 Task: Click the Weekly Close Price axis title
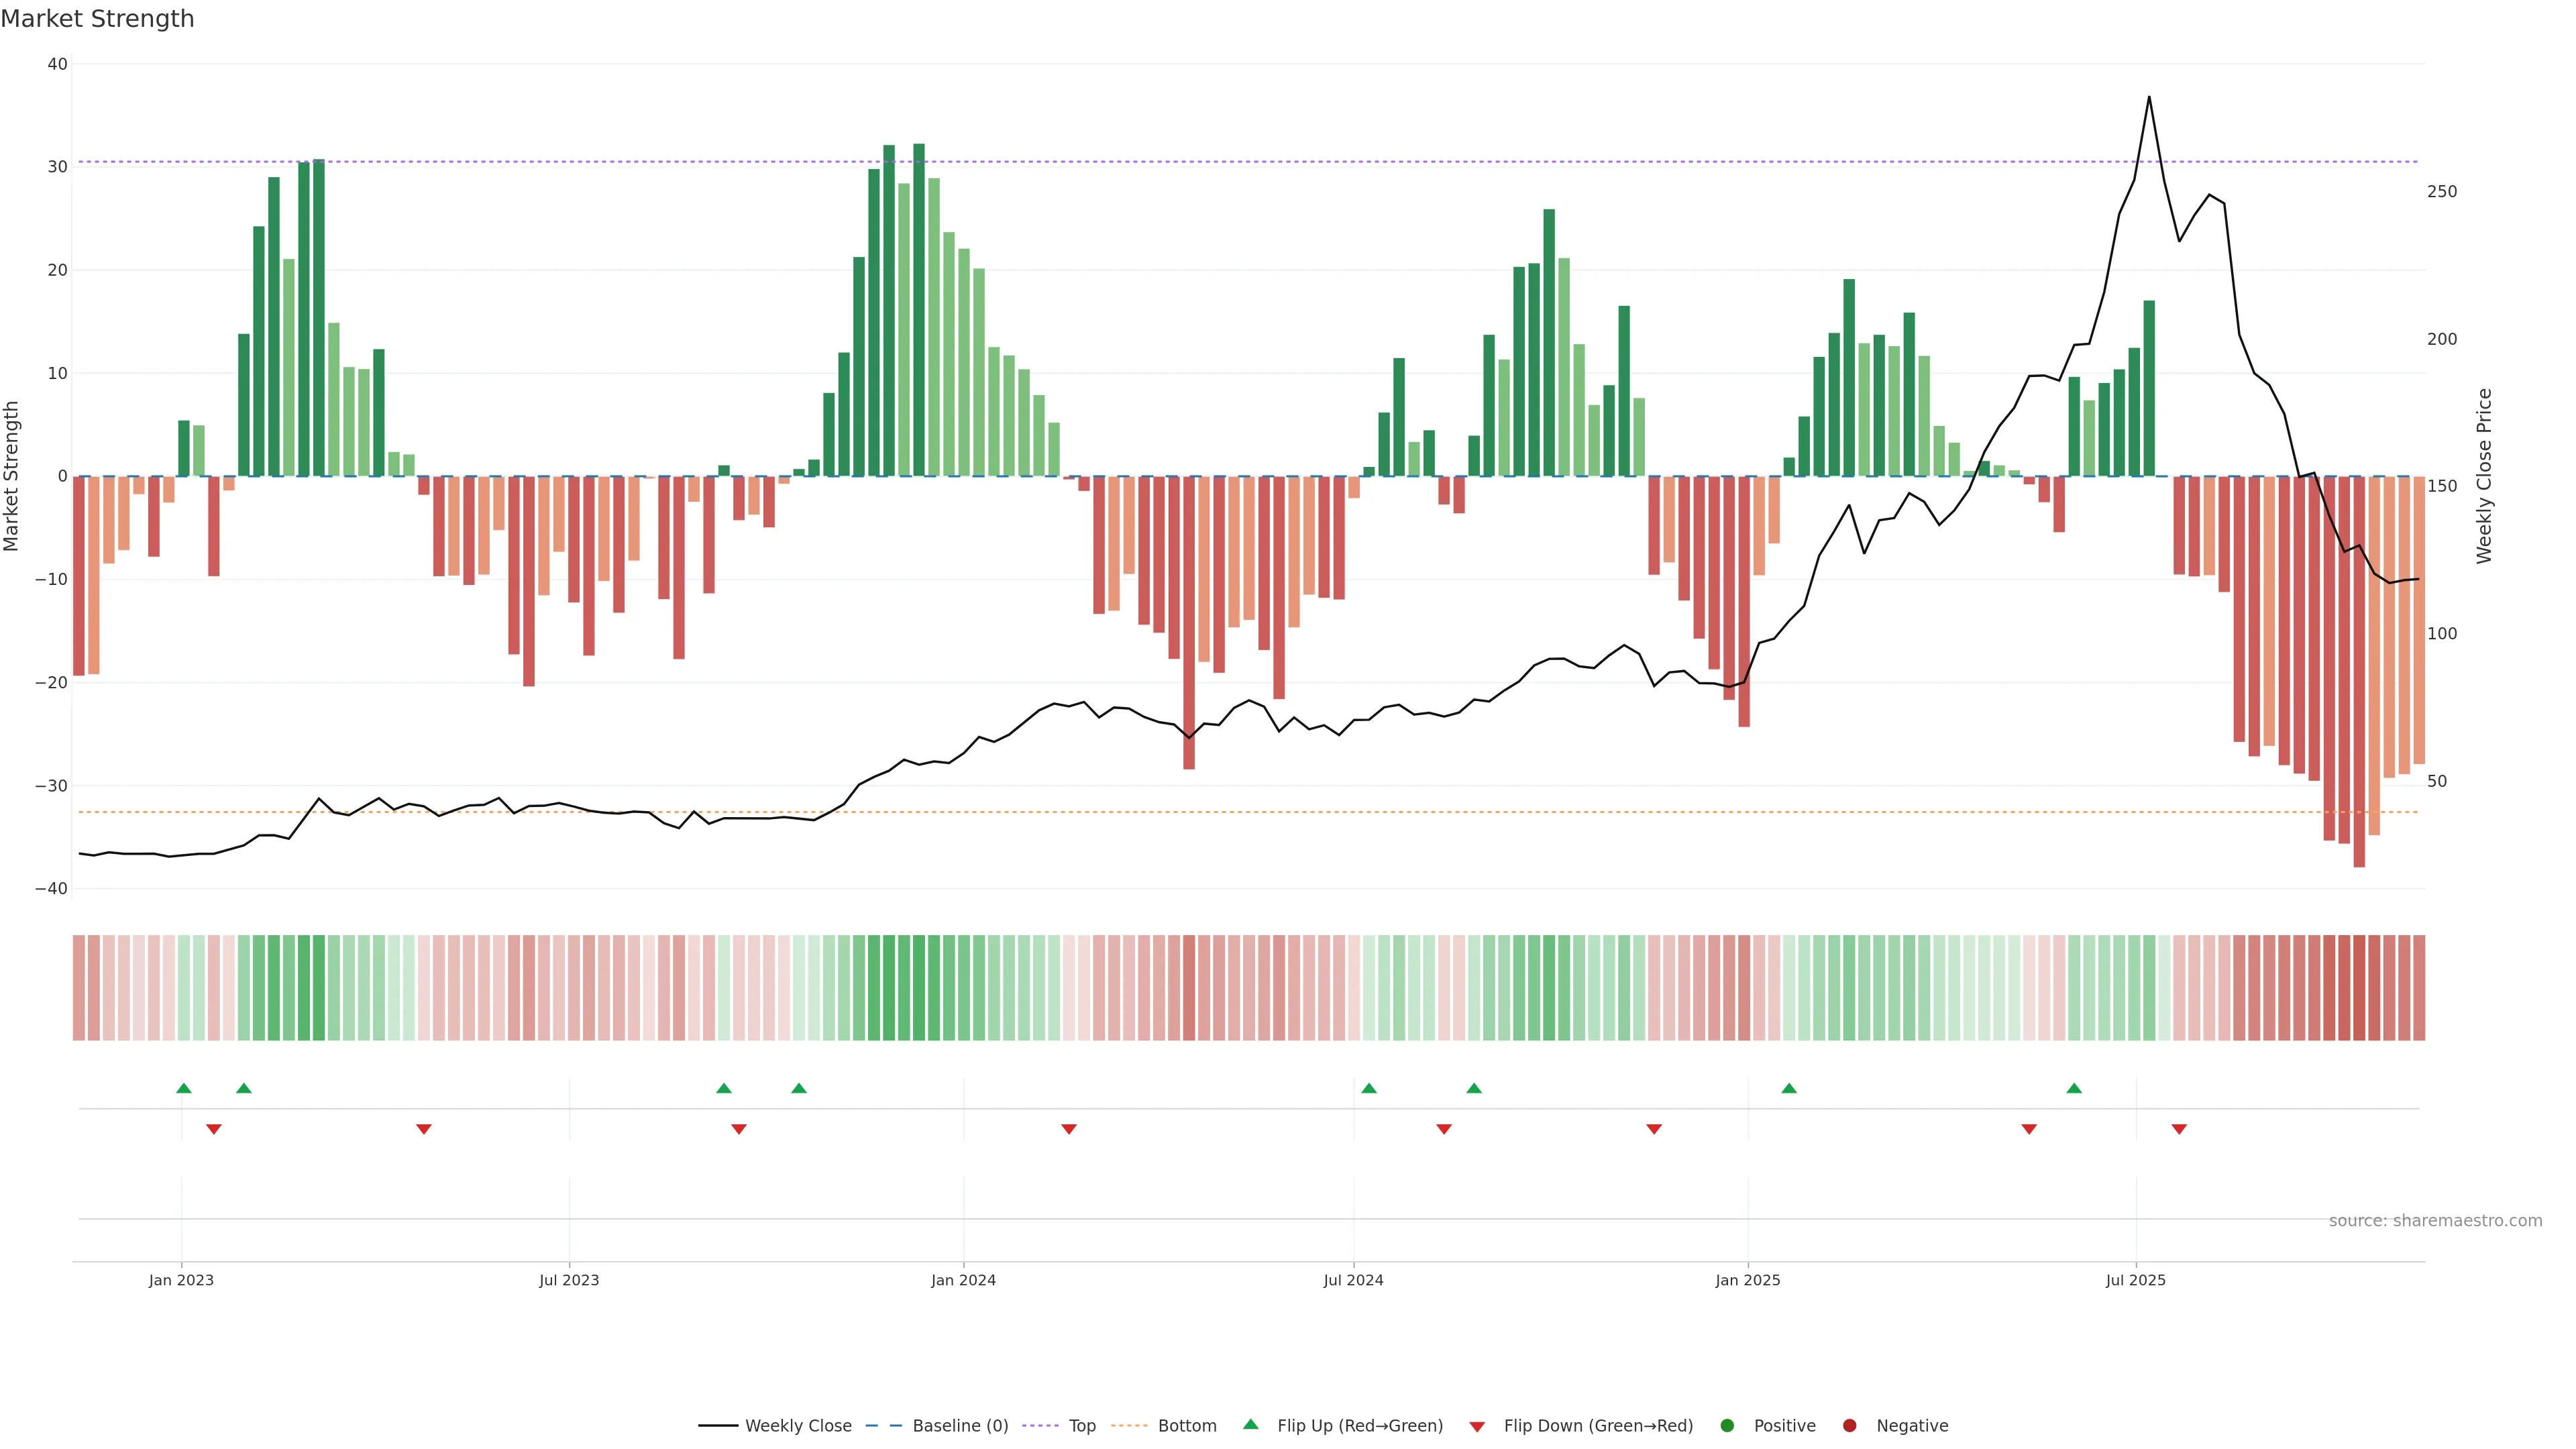tap(2484, 476)
